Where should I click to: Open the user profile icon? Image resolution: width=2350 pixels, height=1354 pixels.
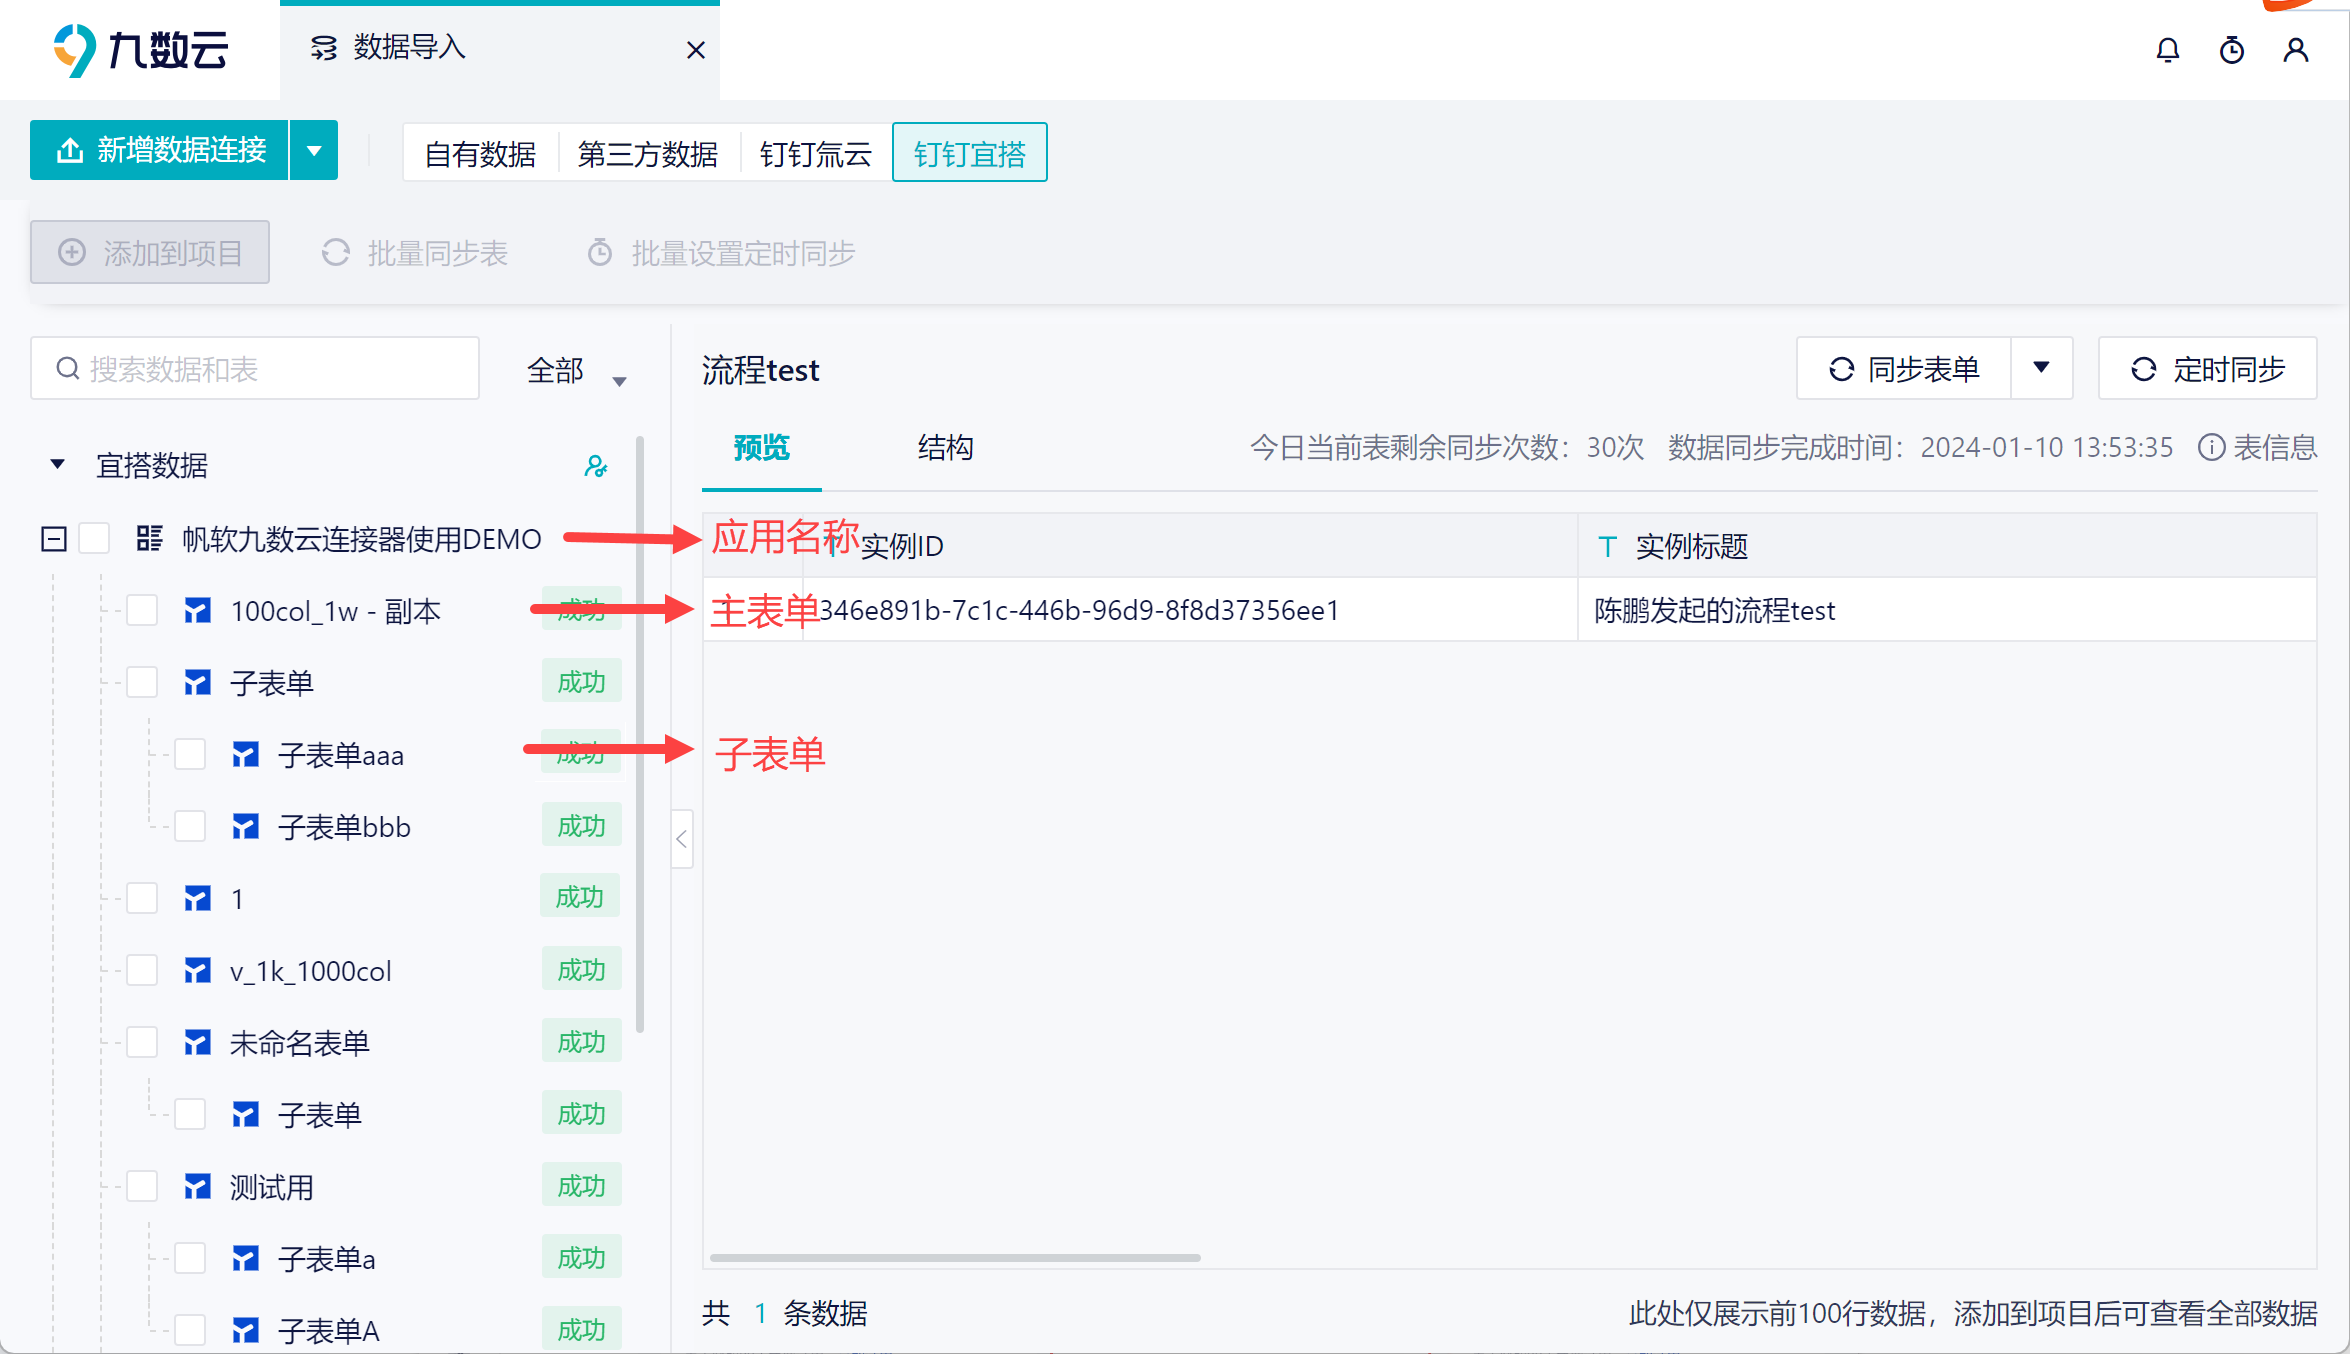click(x=2296, y=50)
